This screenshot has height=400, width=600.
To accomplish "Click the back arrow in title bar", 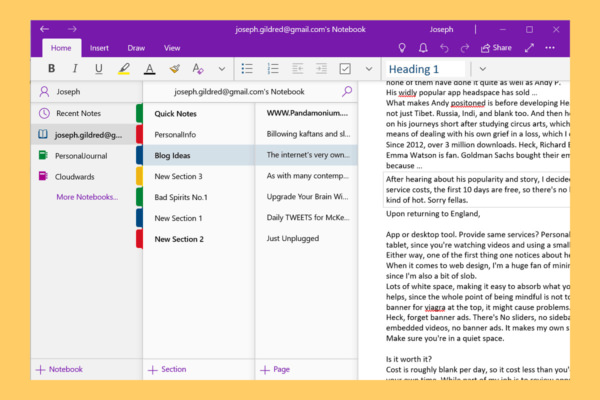I will coord(45,29).
